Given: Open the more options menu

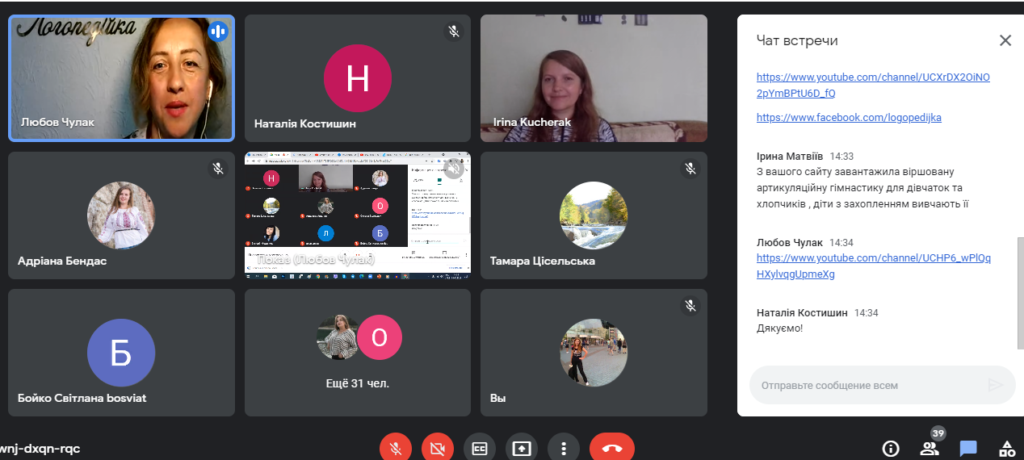Looking at the screenshot, I should click(564, 449).
